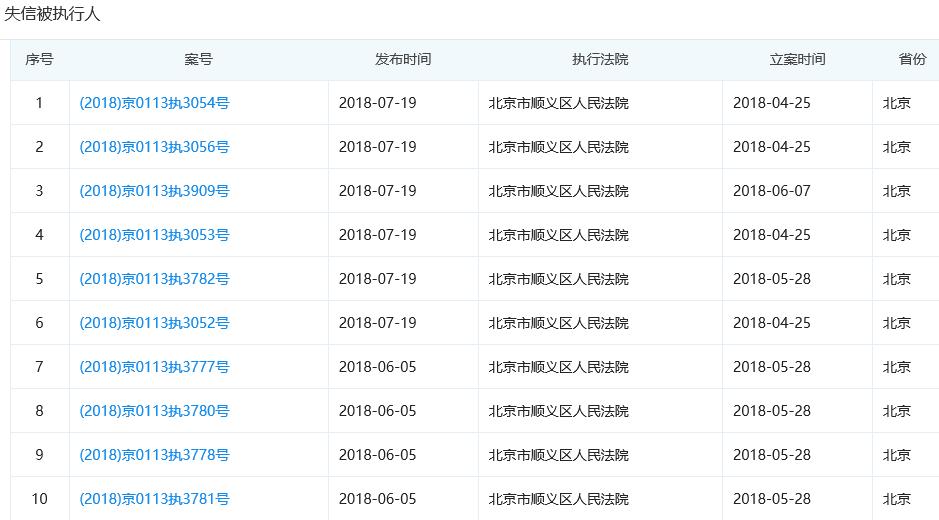The height and width of the screenshot is (520, 939).
Task: Select publish date 2018-06-05 in row 7
Action: pyautogui.click(x=377, y=367)
